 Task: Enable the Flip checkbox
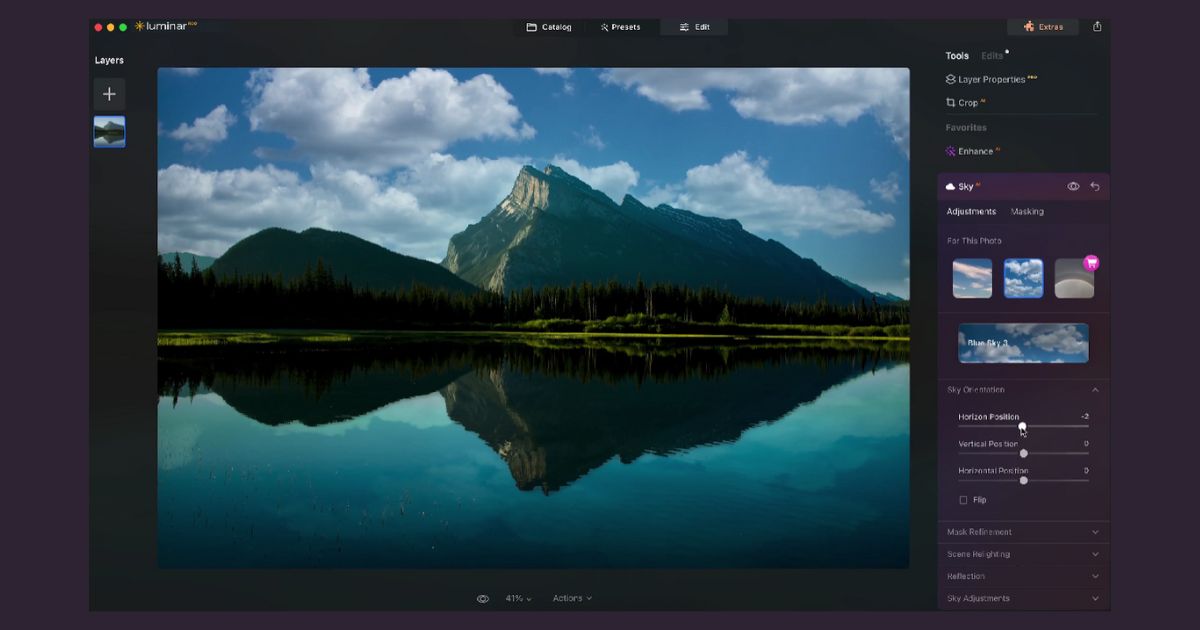click(963, 500)
